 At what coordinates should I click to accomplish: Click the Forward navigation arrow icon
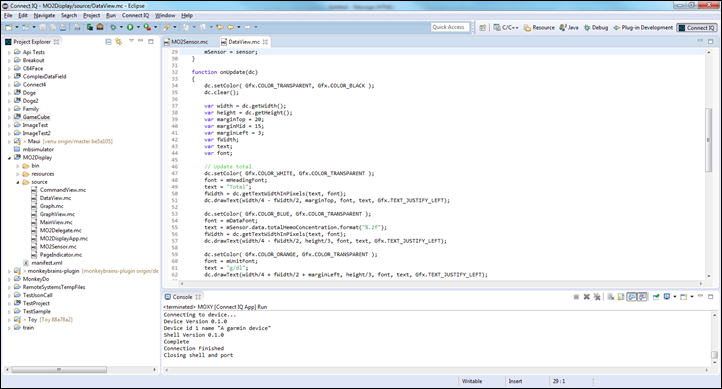click(x=247, y=27)
